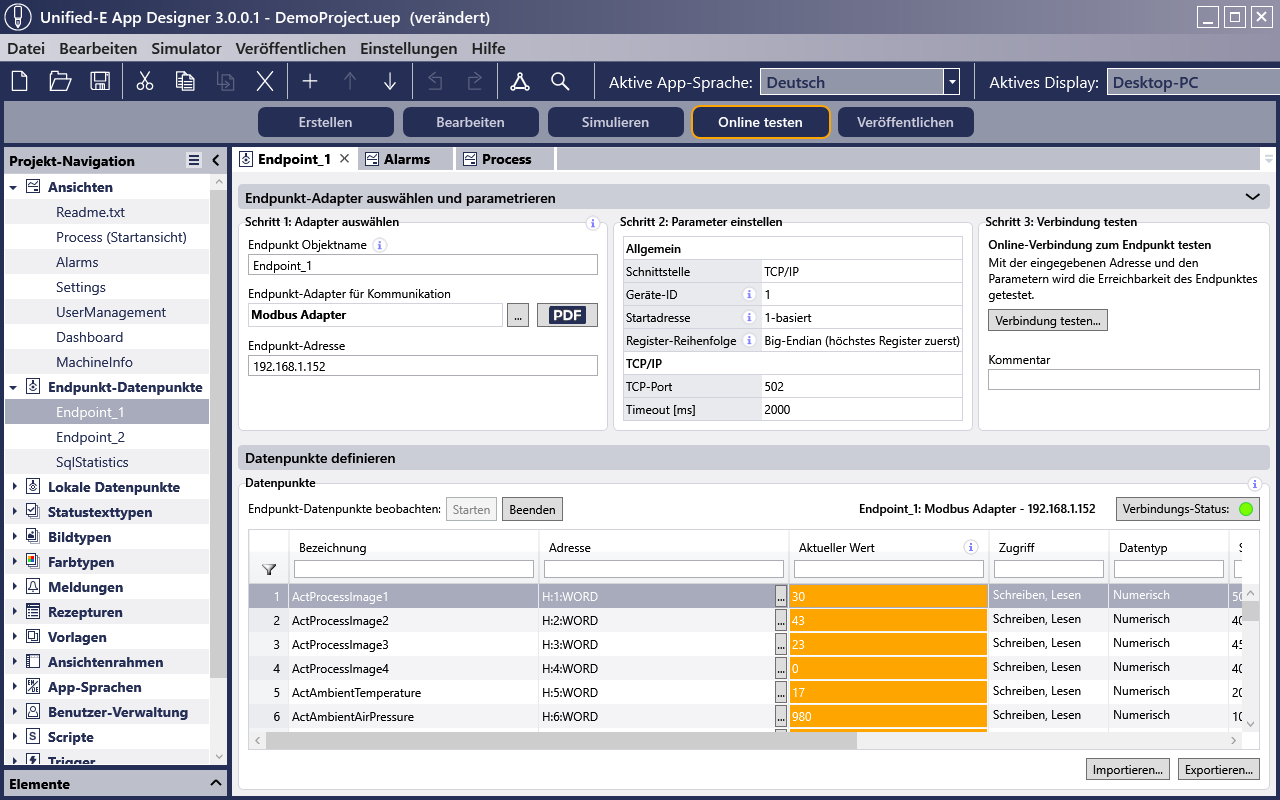Click the table filter funnel icon

coord(269,569)
